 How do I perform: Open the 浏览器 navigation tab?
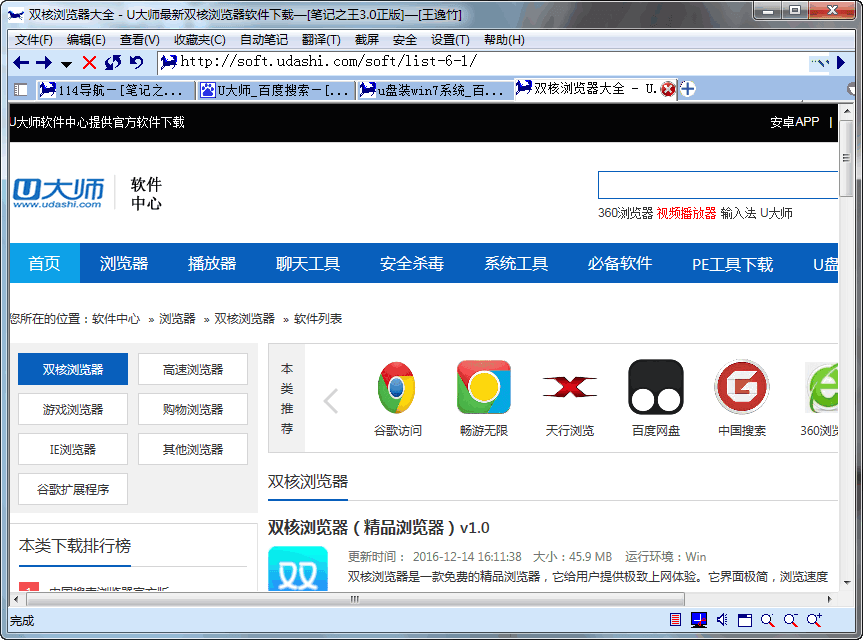124,264
